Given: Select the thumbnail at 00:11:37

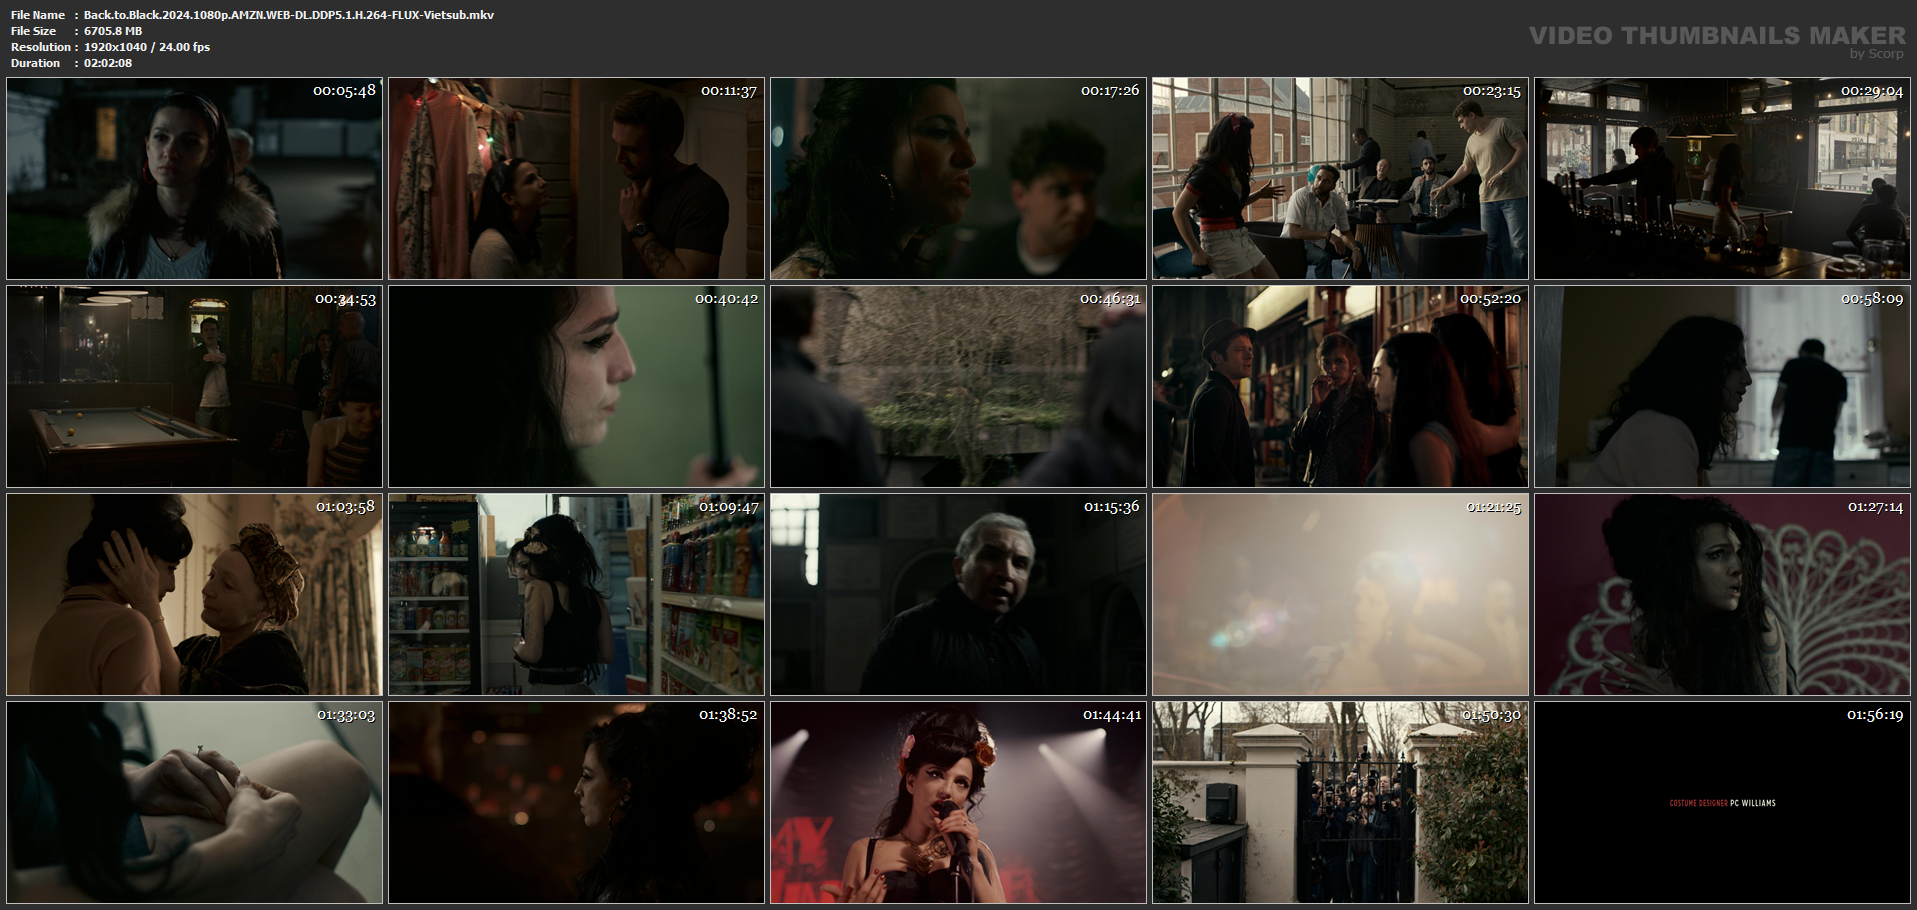Looking at the screenshot, I should pos(576,178).
